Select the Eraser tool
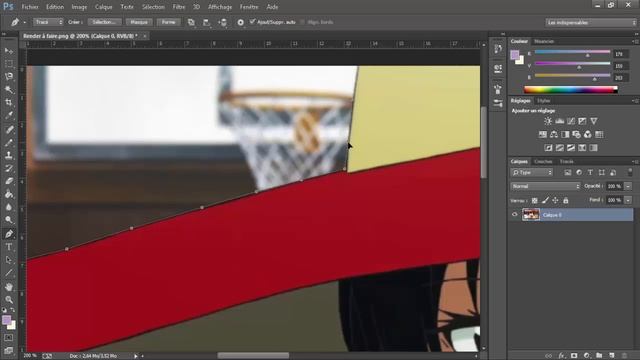The height and width of the screenshot is (360, 640). coord(9,181)
